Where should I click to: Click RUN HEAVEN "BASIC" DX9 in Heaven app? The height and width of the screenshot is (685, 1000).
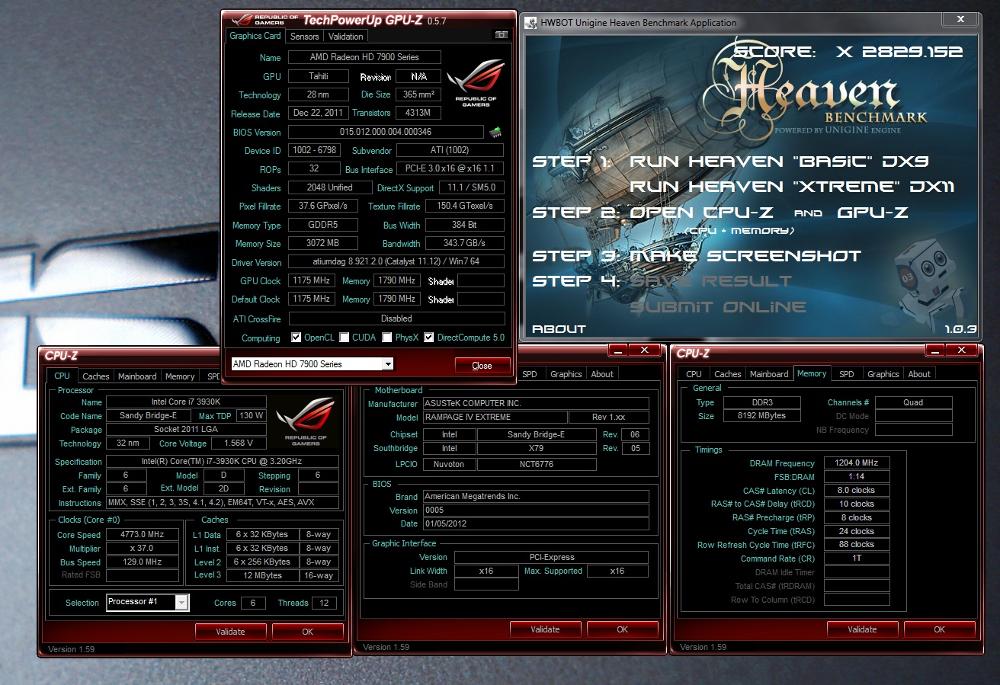pyautogui.click(x=779, y=161)
